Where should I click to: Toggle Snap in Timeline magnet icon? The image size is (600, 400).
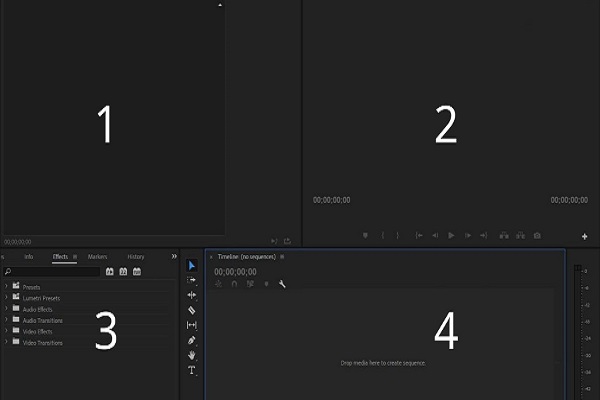234,284
